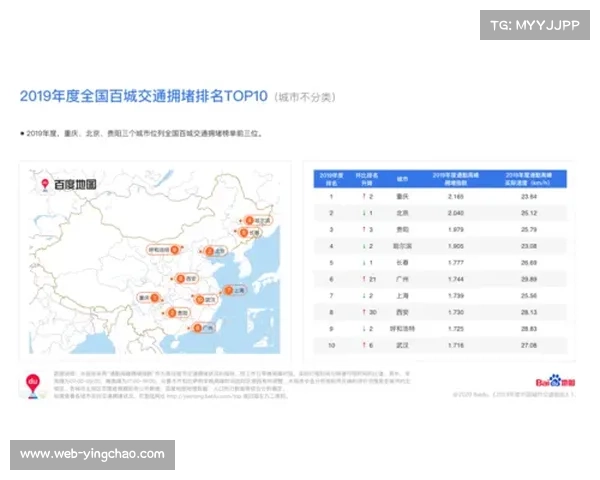Click the 北京 rank 2 map marker
Viewport: 600px width, 480px height.
pos(214,251)
